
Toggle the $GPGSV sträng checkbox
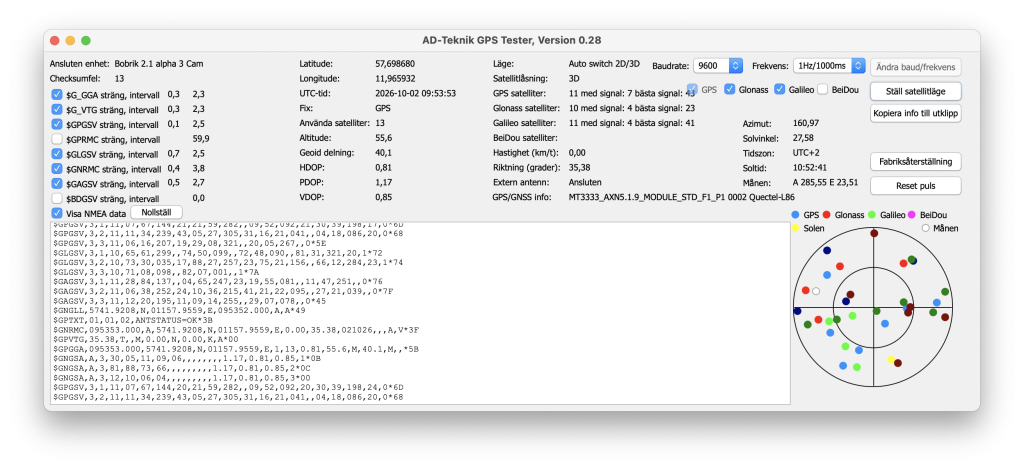57,124
